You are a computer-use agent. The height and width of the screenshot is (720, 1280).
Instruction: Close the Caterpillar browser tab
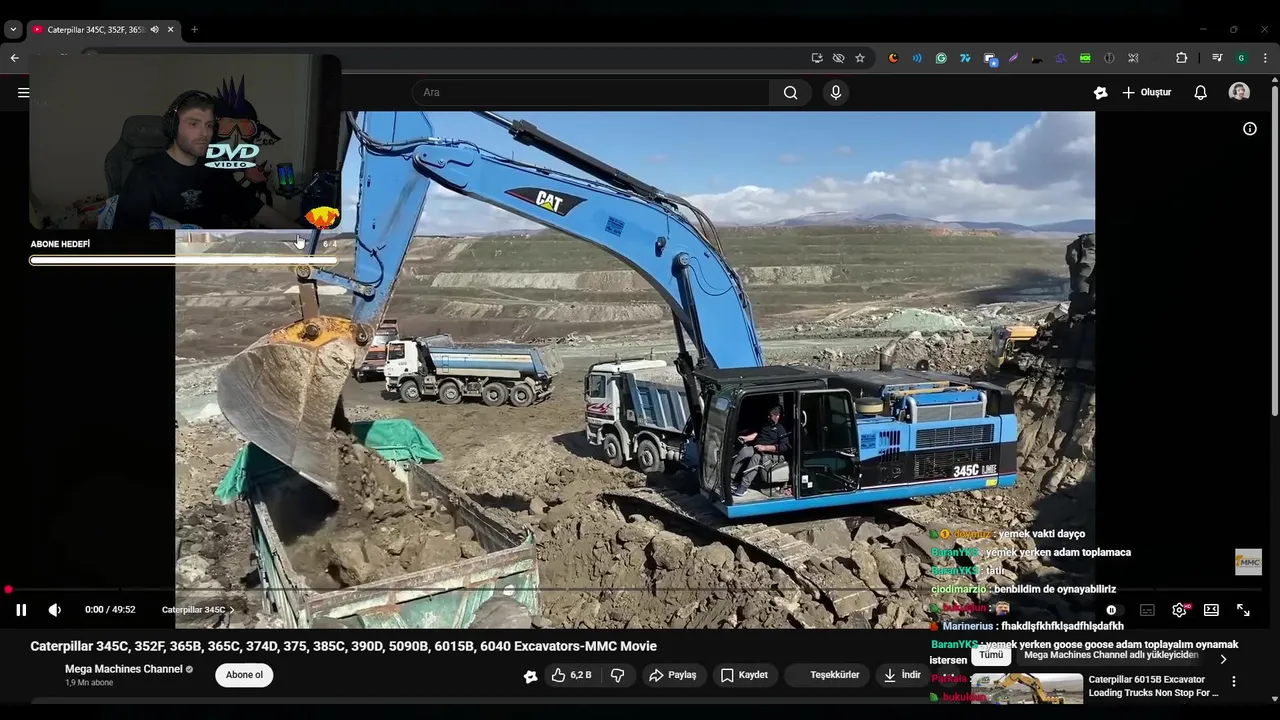point(170,30)
